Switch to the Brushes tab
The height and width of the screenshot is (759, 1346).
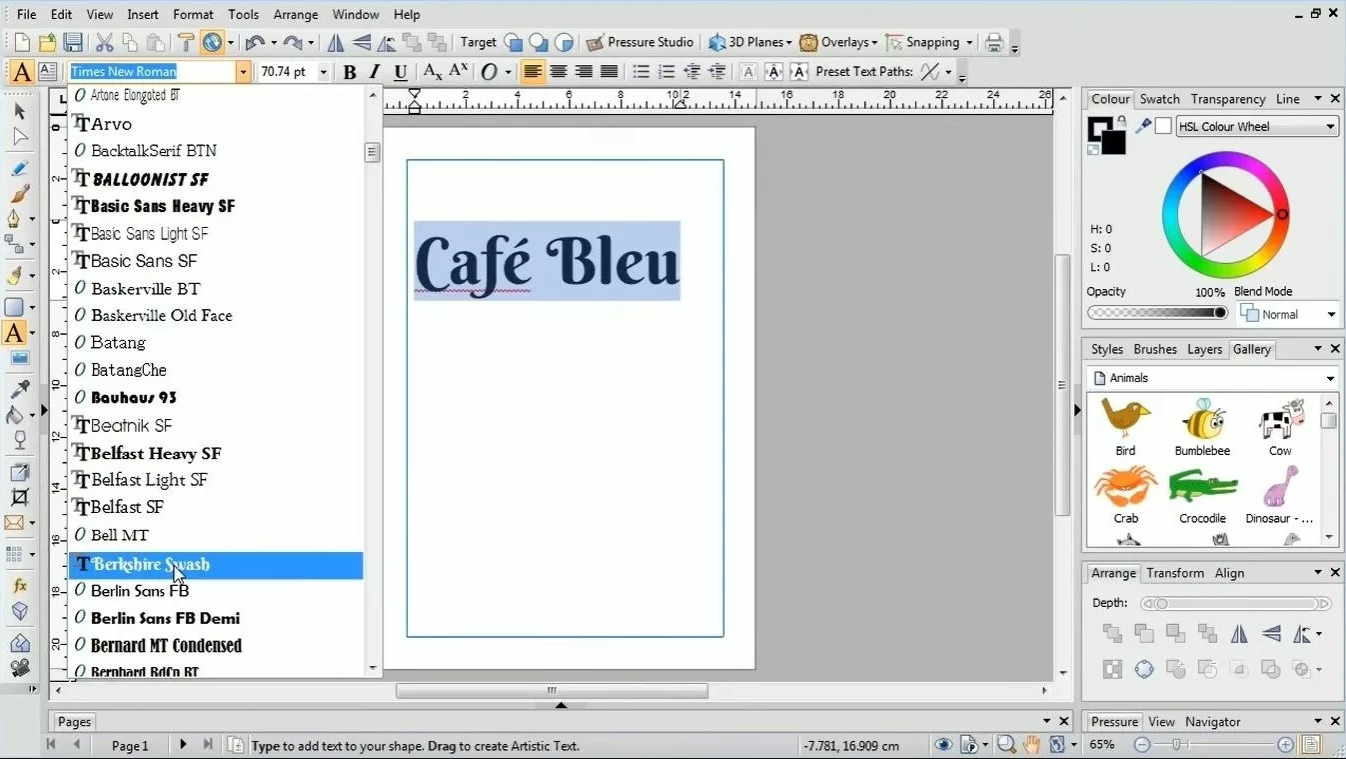coord(1155,349)
